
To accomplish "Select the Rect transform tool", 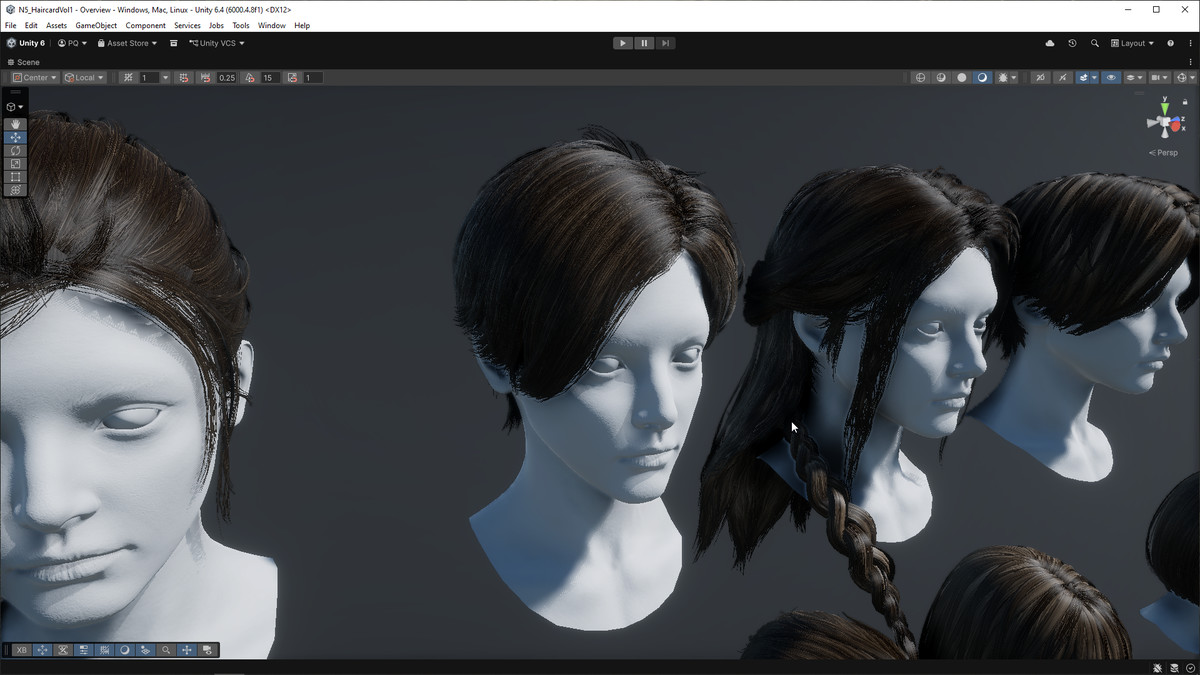I will point(15,176).
